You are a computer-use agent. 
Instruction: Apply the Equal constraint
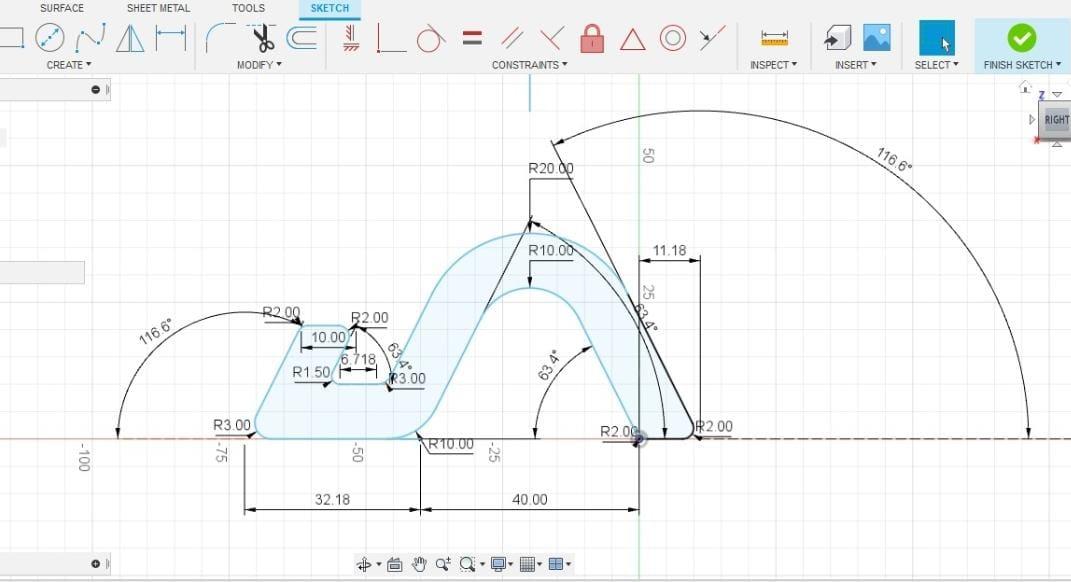472,38
